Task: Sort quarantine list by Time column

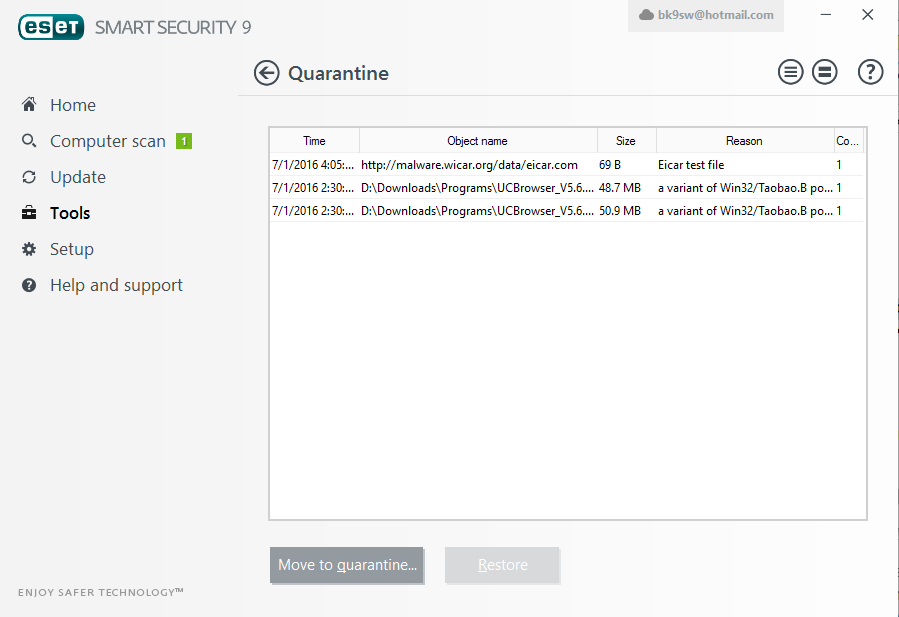Action: point(314,141)
